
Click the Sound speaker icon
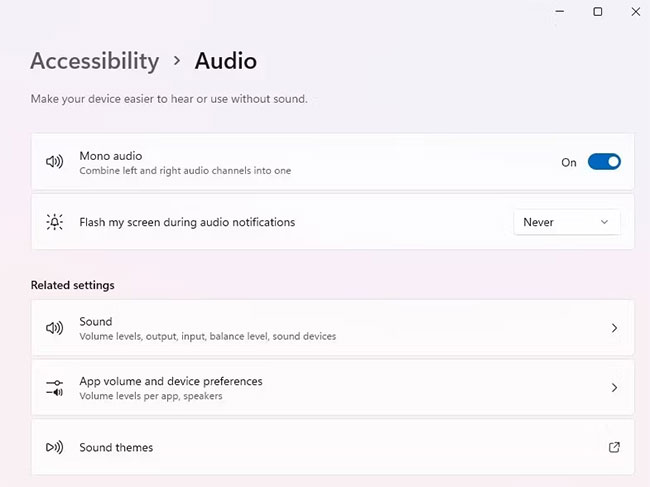pyautogui.click(x=54, y=328)
